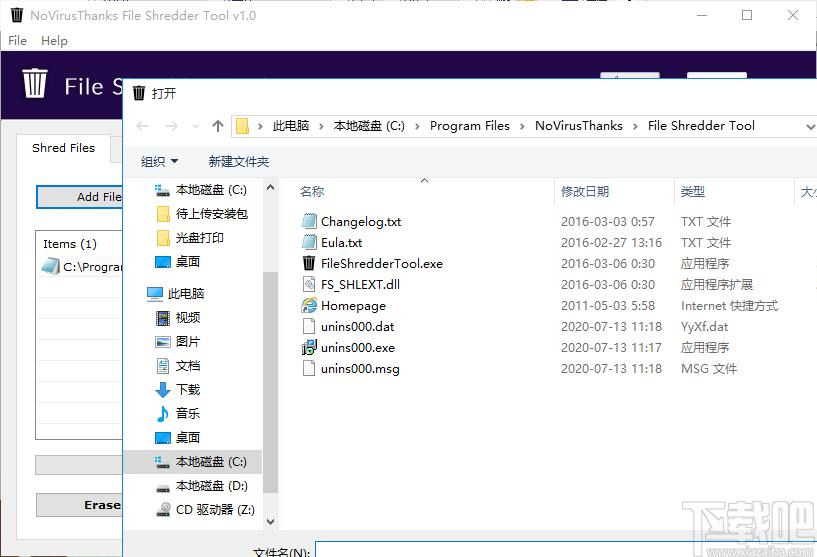Click the FS_SHLEXT.dll gear file icon
This screenshot has width=817, height=557.
309,284
